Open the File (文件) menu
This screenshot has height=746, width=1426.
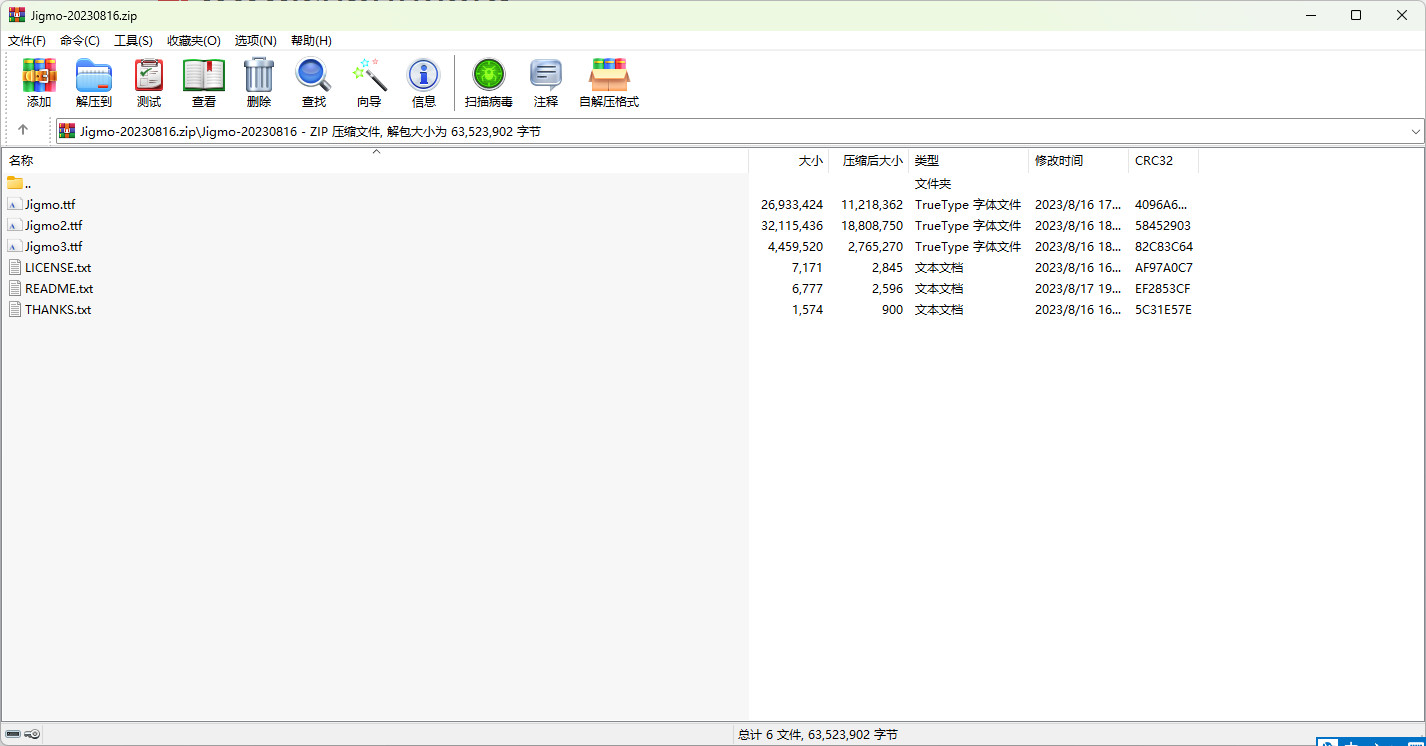pos(27,41)
